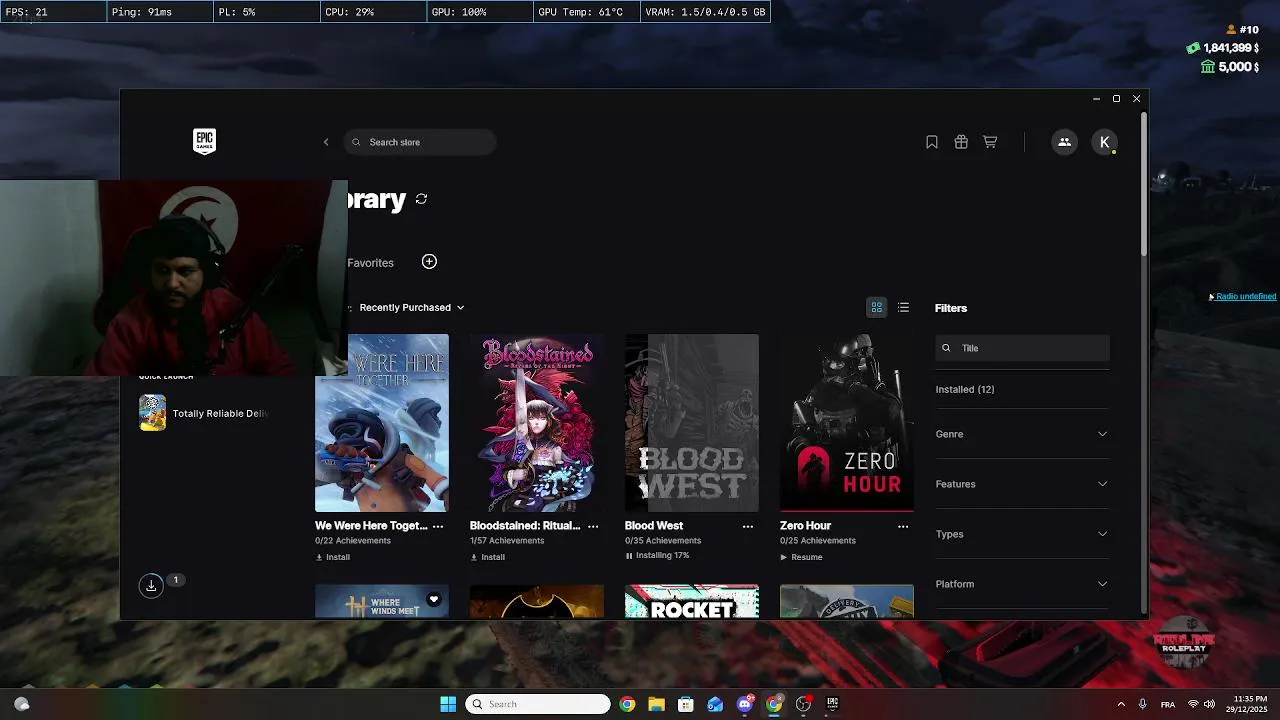Image resolution: width=1280 pixels, height=720 pixels.
Task: Expand the Platform filter
Action: tap(1022, 584)
